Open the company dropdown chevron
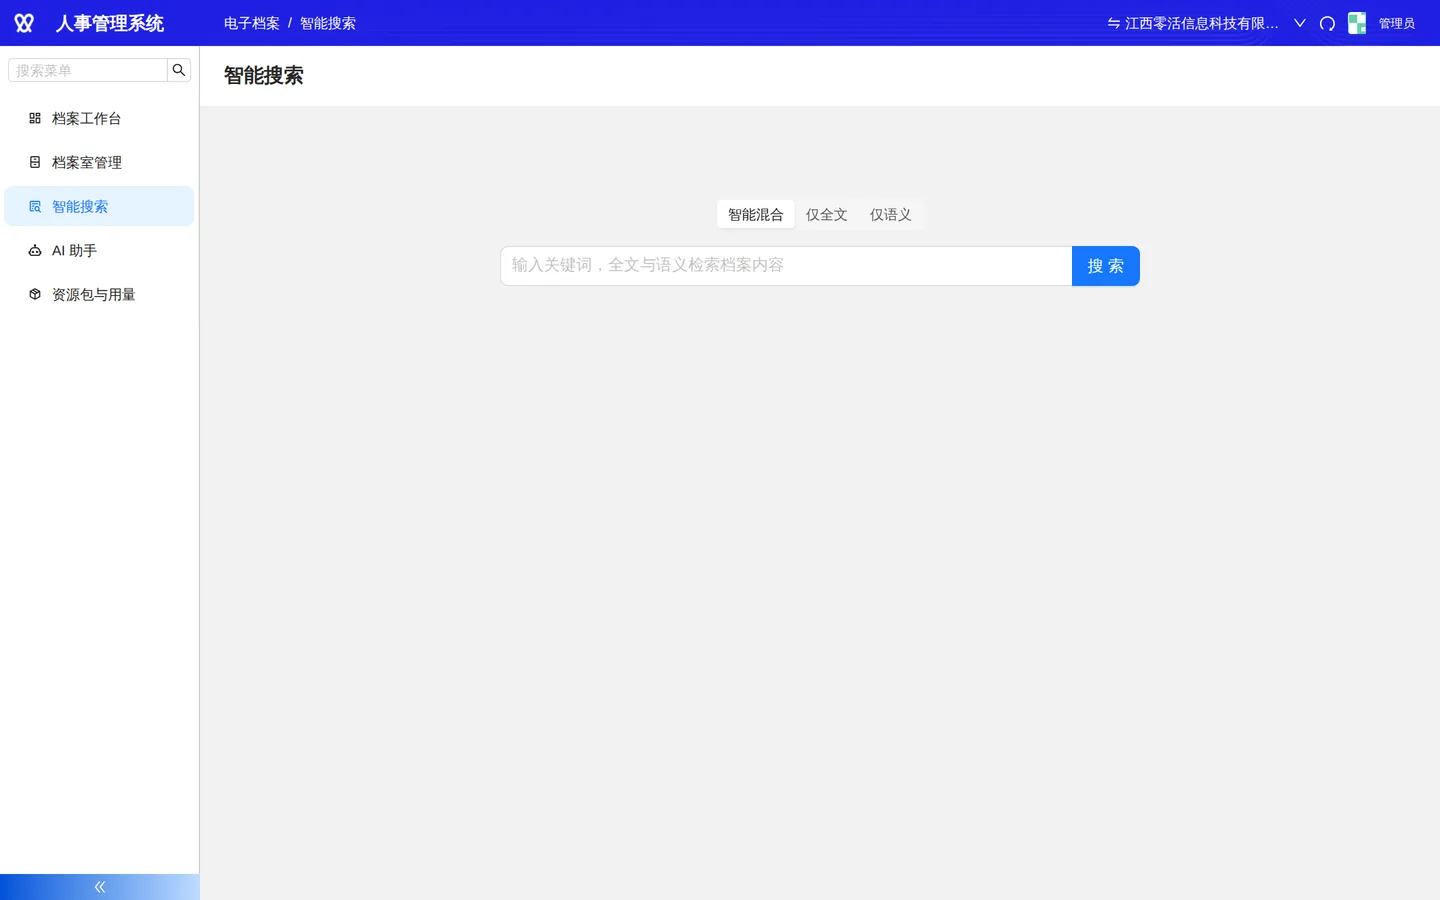This screenshot has width=1440, height=900. [1300, 23]
